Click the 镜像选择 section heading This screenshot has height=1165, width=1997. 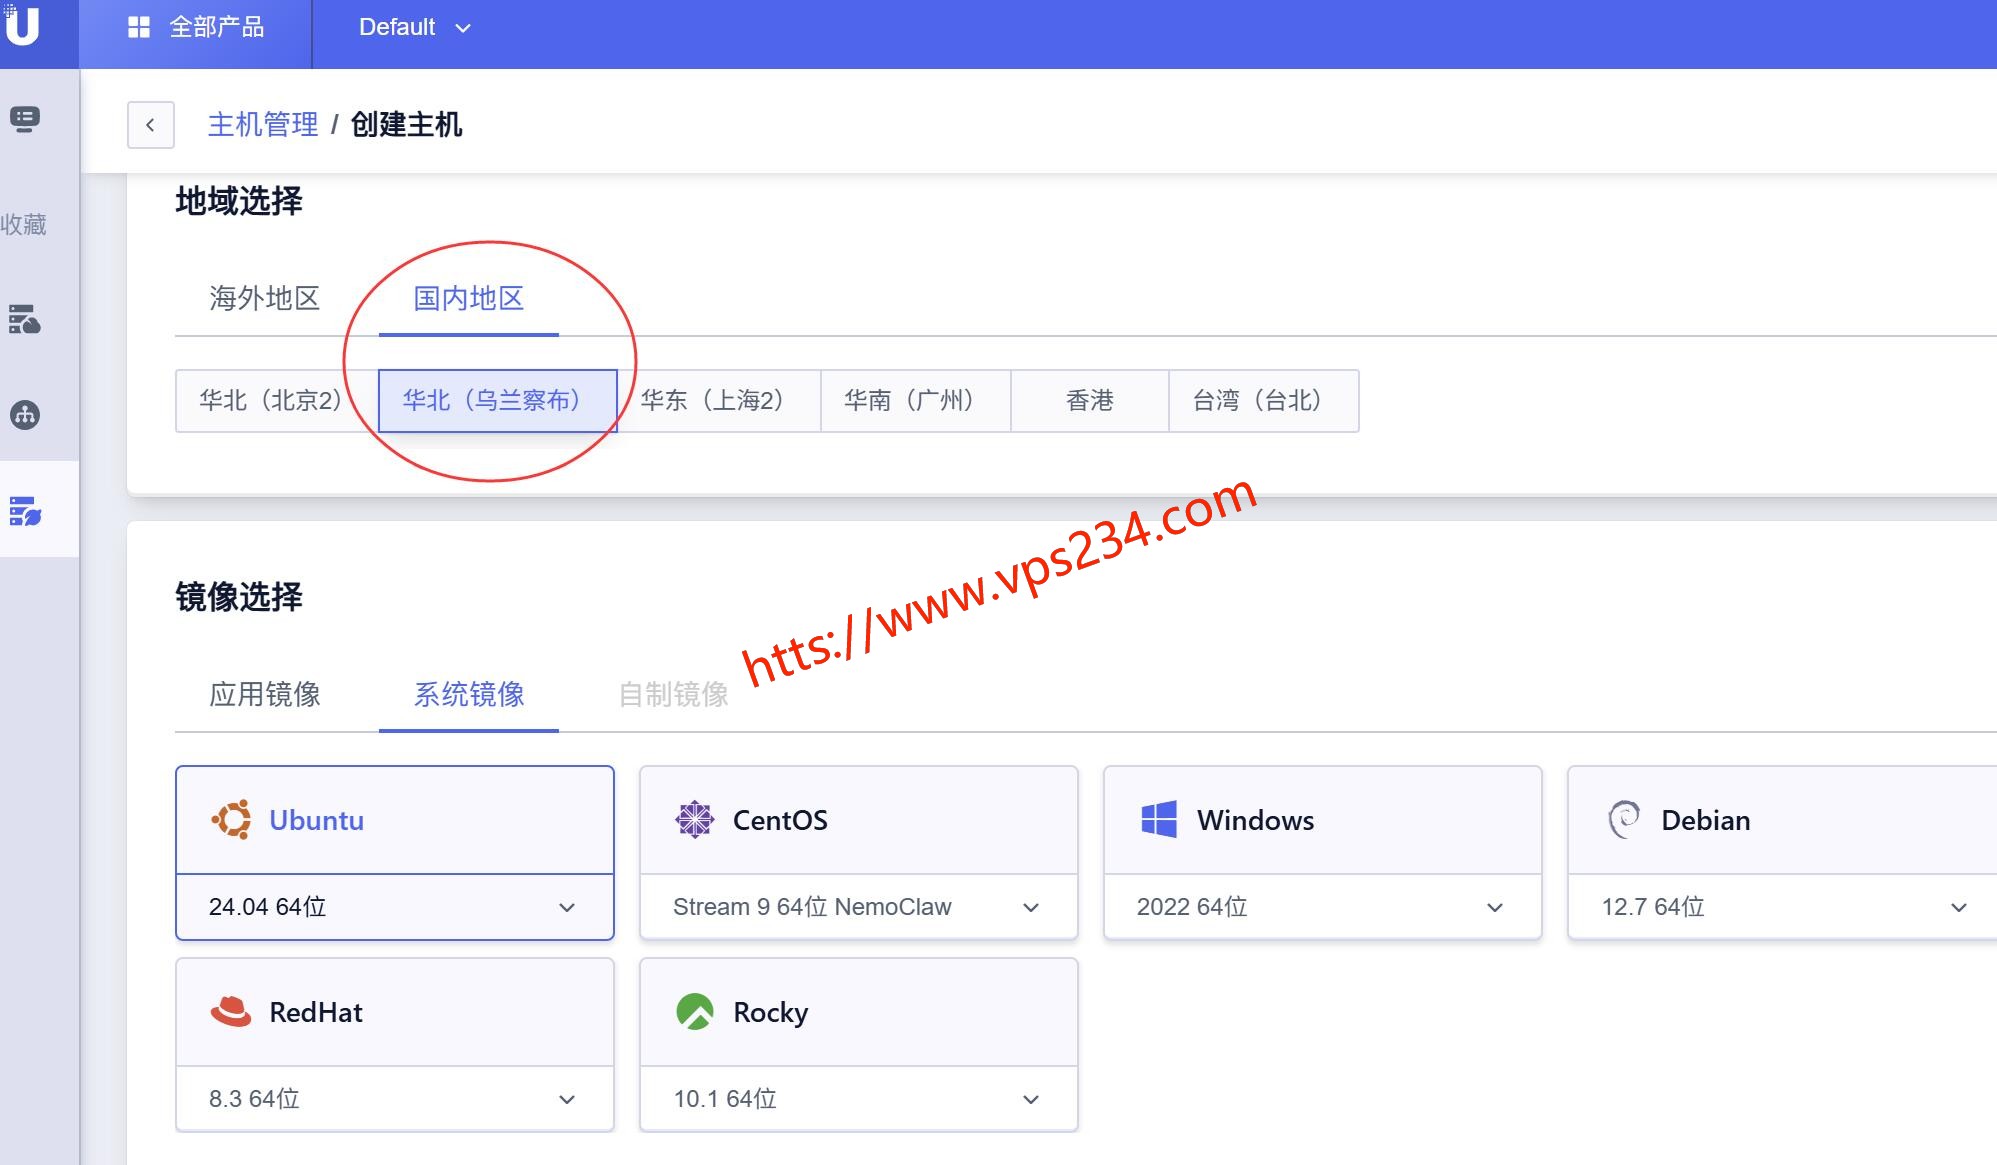239,597
